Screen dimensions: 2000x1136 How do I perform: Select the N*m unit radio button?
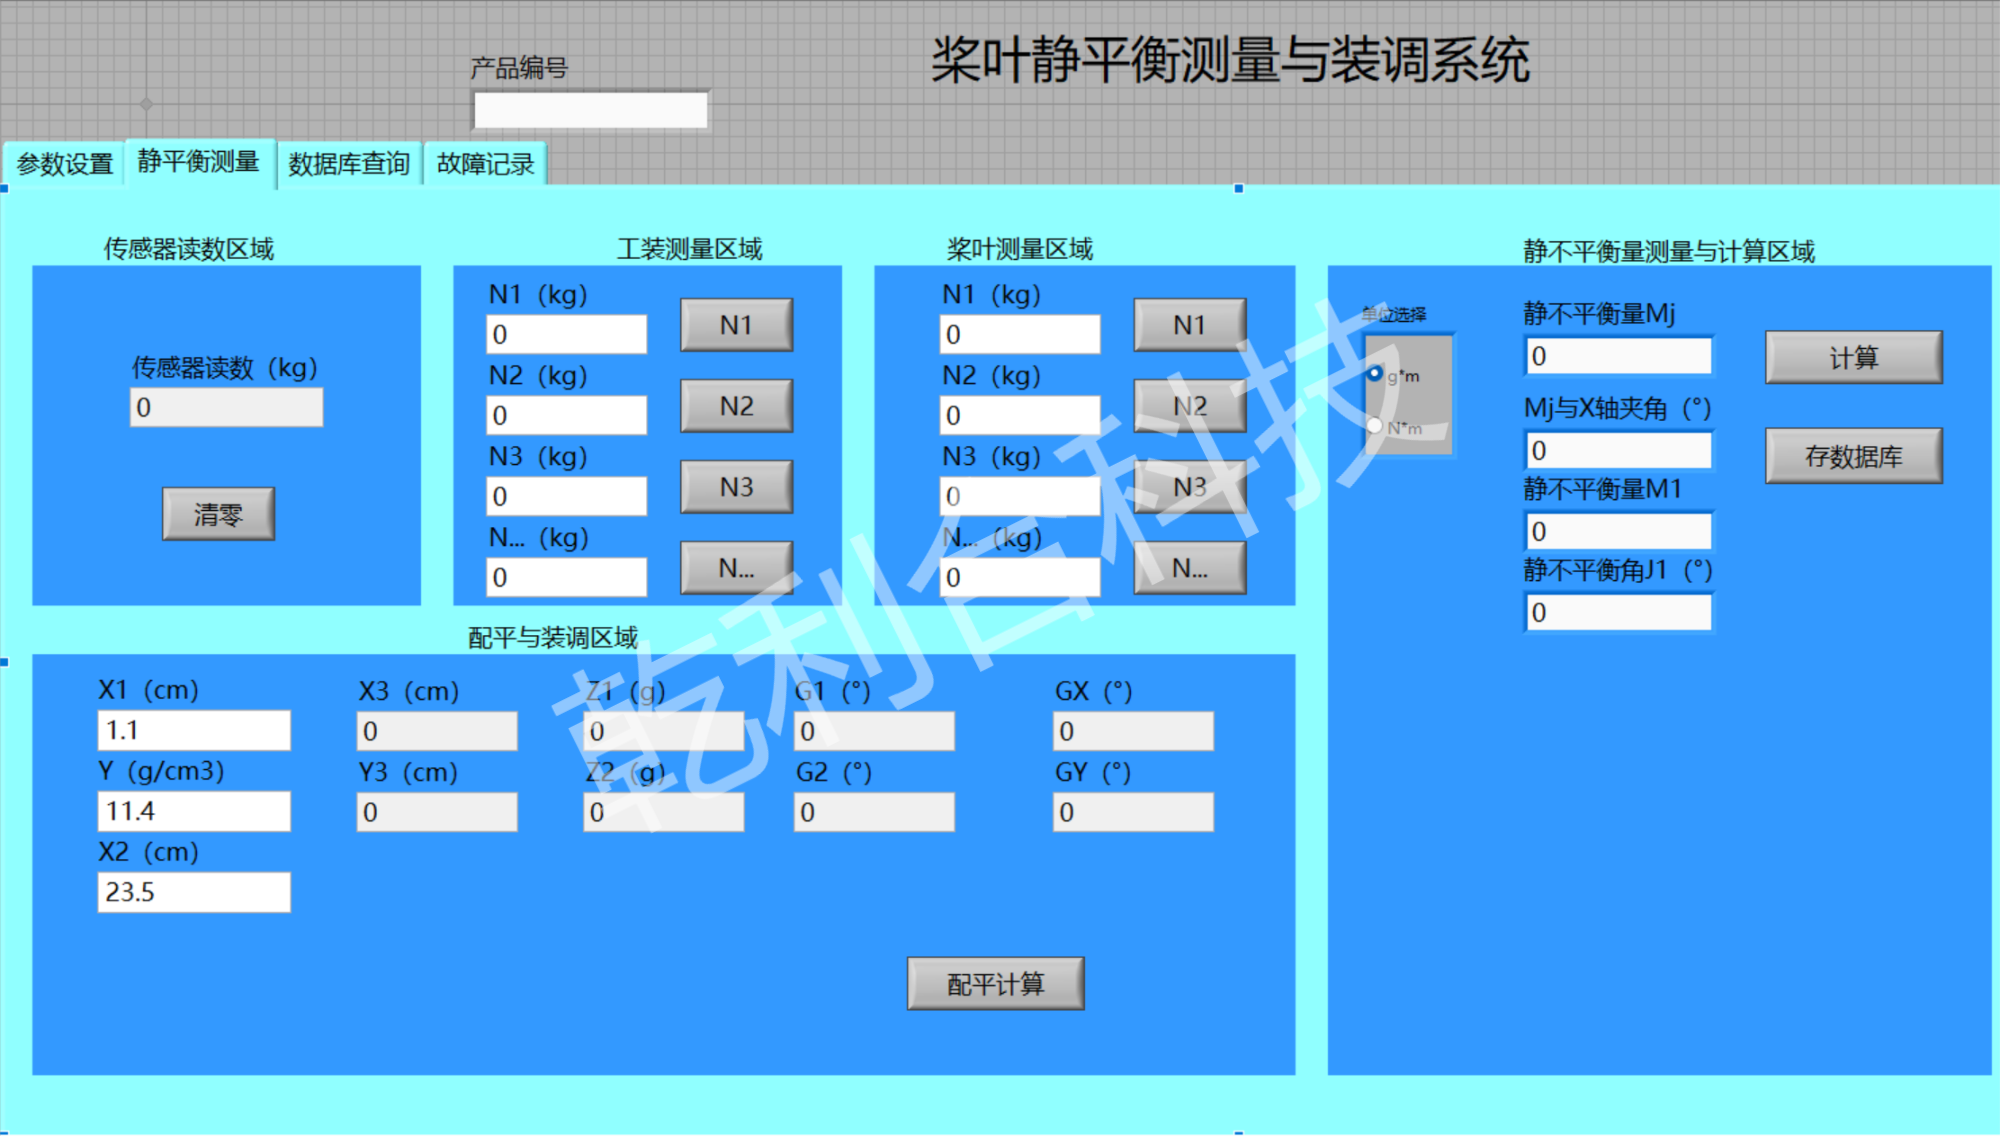[x=1376, y=426]
